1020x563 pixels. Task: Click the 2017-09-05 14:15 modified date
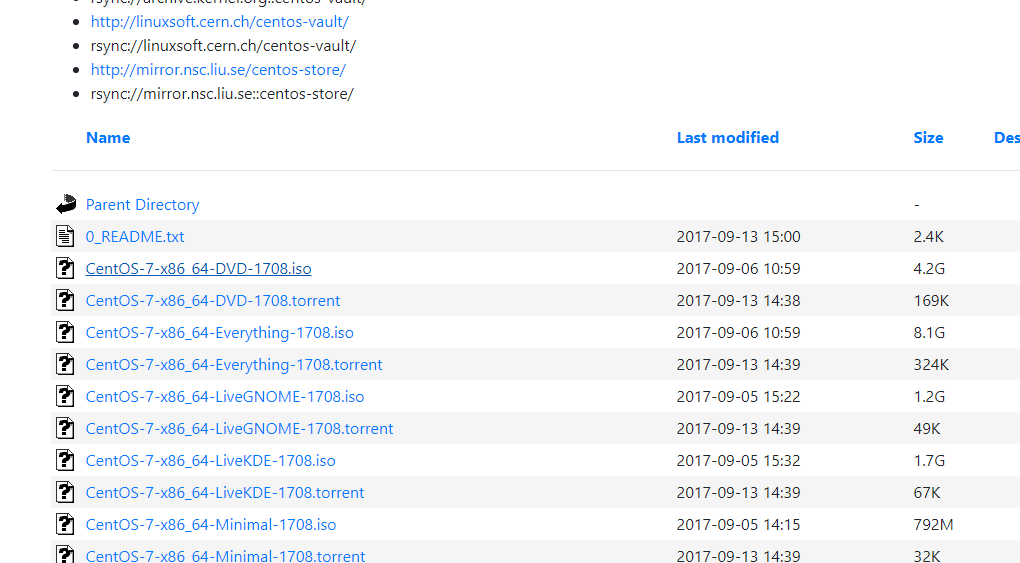(738, 524)
